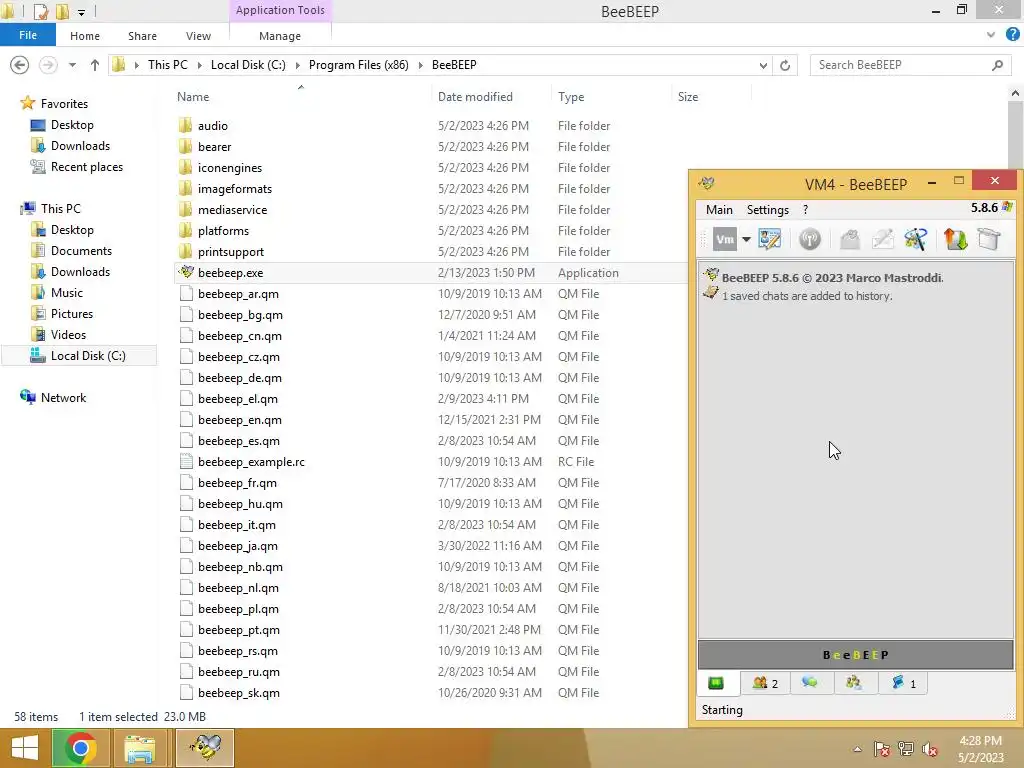Select beebeep.exe application file
The width and height of the screenshot is (1024, 768).
[x=231, y=273]
